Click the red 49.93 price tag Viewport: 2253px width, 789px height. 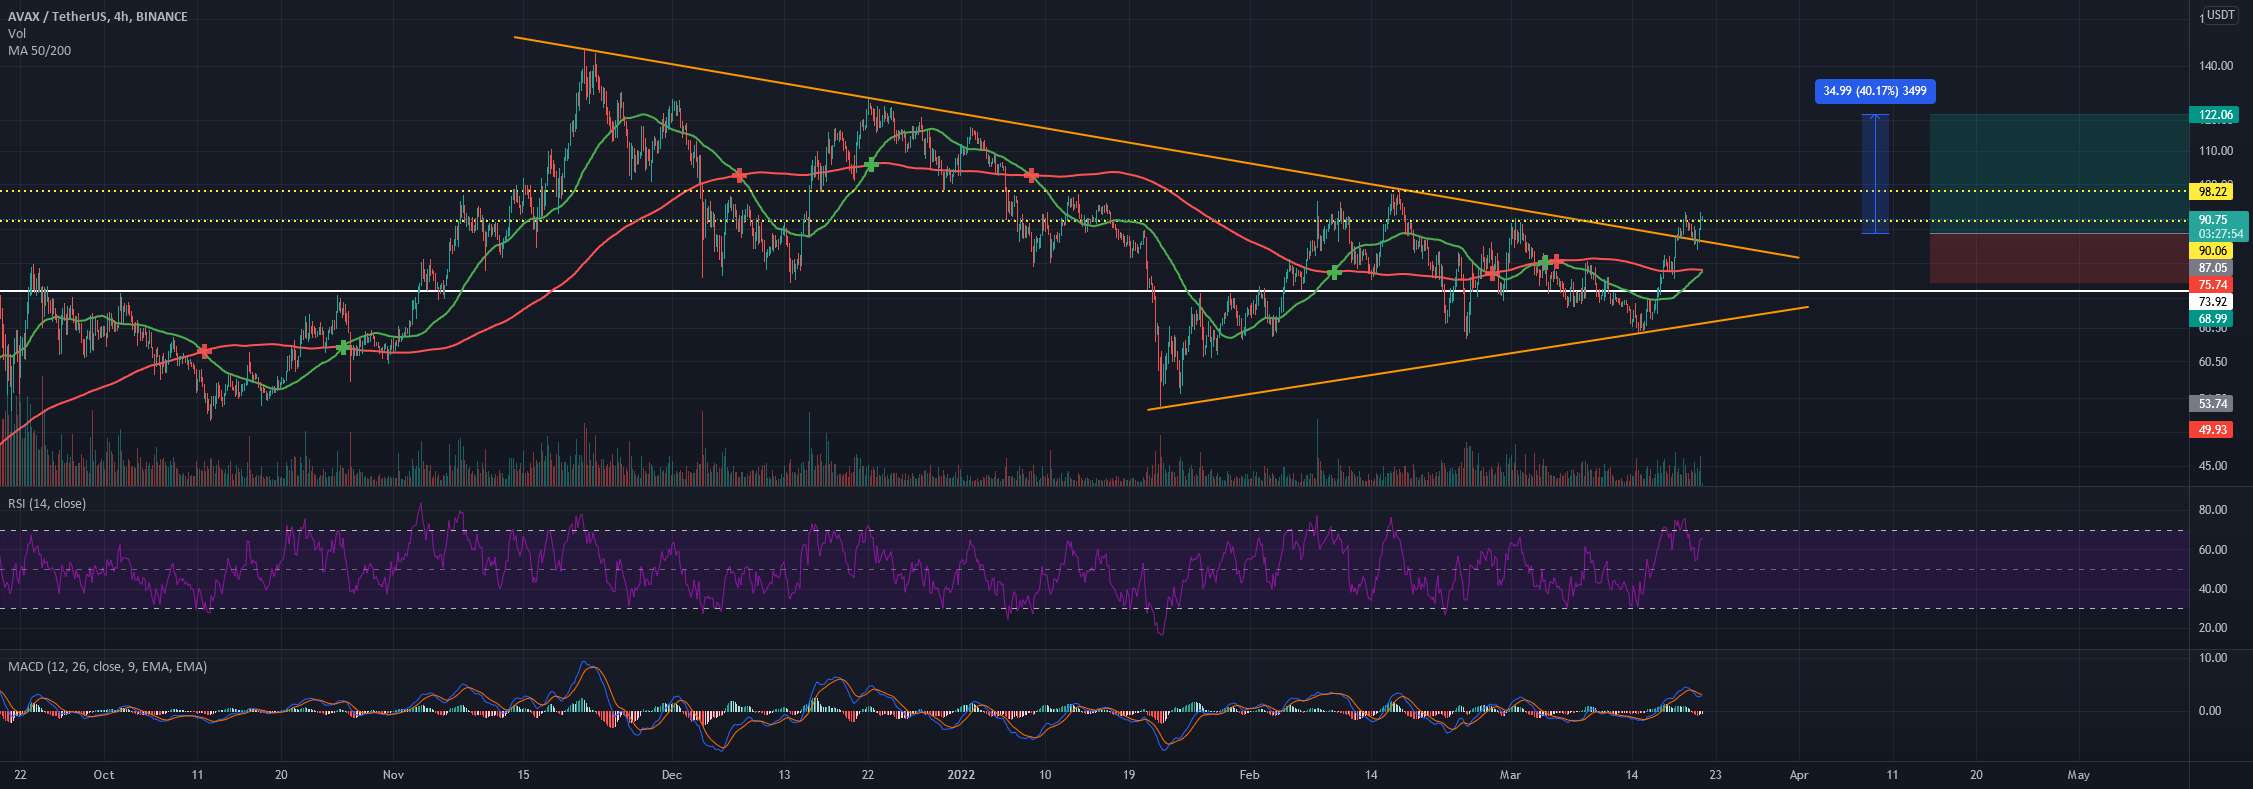coord(2211,429)
